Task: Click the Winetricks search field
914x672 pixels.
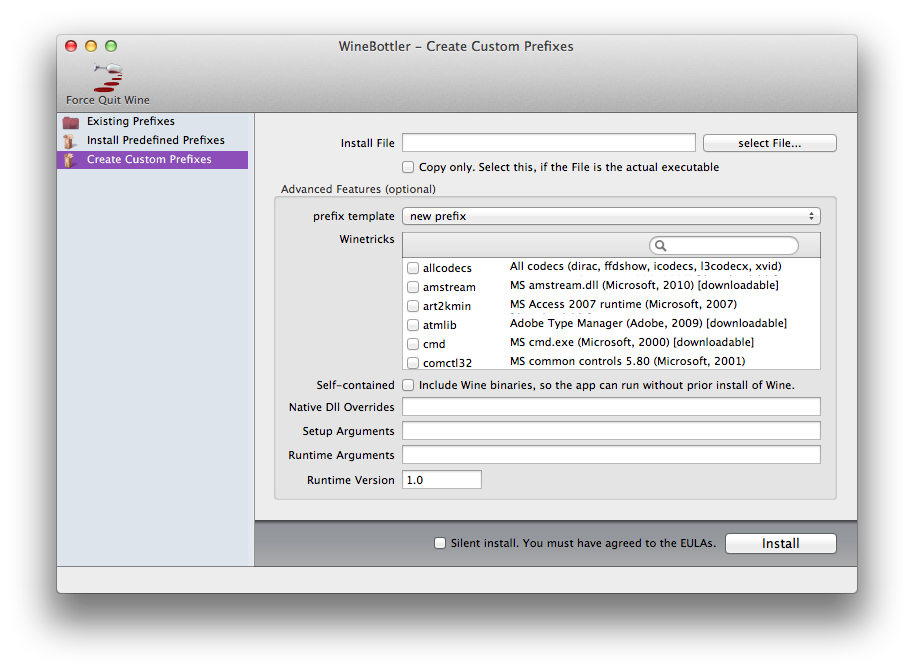Action: pos(723,245)
